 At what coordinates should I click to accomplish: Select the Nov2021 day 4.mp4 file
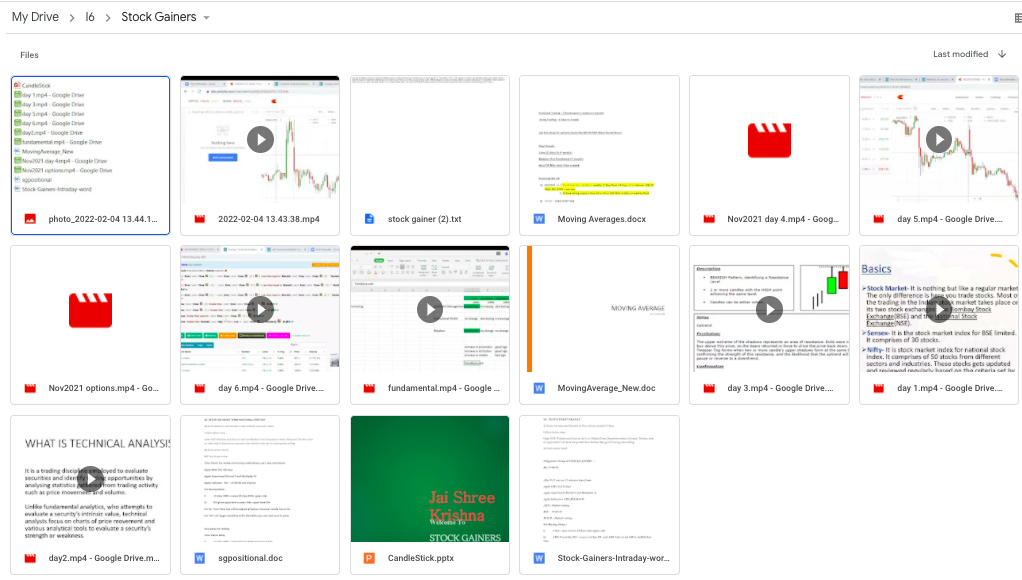769,219
